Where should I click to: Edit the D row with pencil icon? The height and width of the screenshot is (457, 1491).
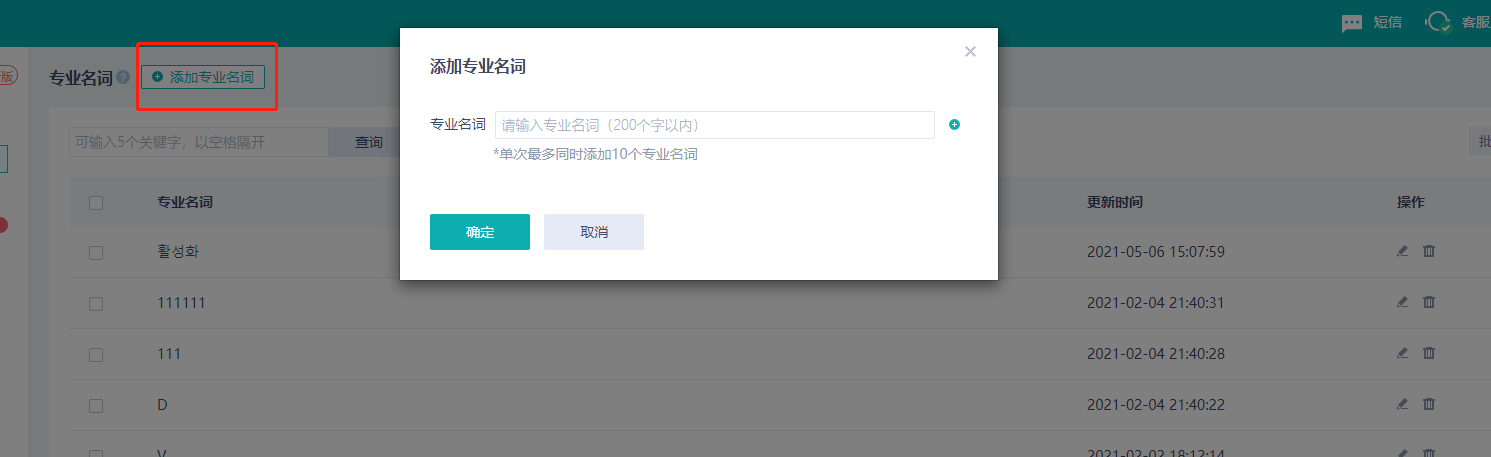1402,404
